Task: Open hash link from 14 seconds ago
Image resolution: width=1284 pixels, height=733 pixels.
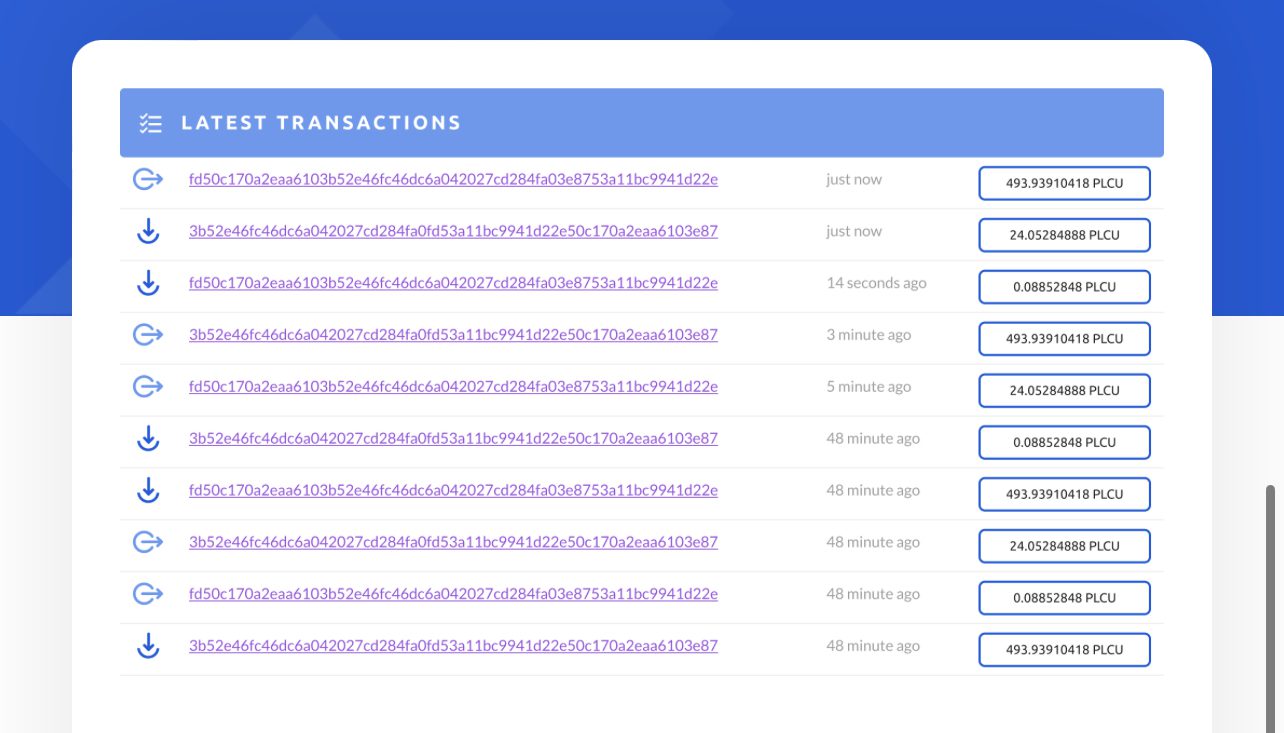Action: (x=453, y=283)
